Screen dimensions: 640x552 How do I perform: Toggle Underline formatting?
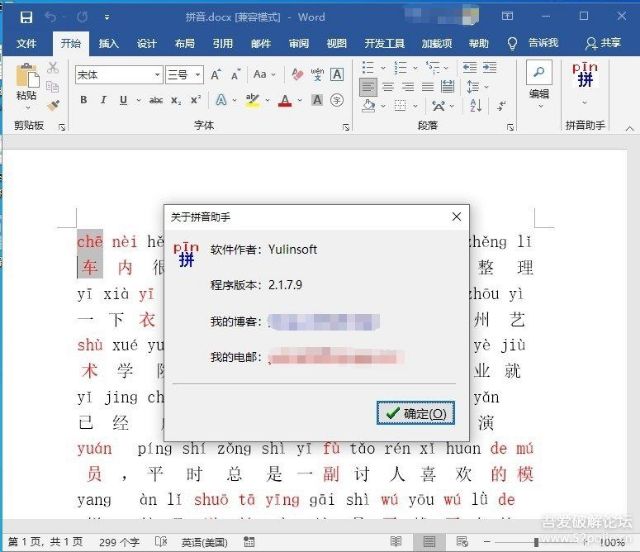point(123,100)
